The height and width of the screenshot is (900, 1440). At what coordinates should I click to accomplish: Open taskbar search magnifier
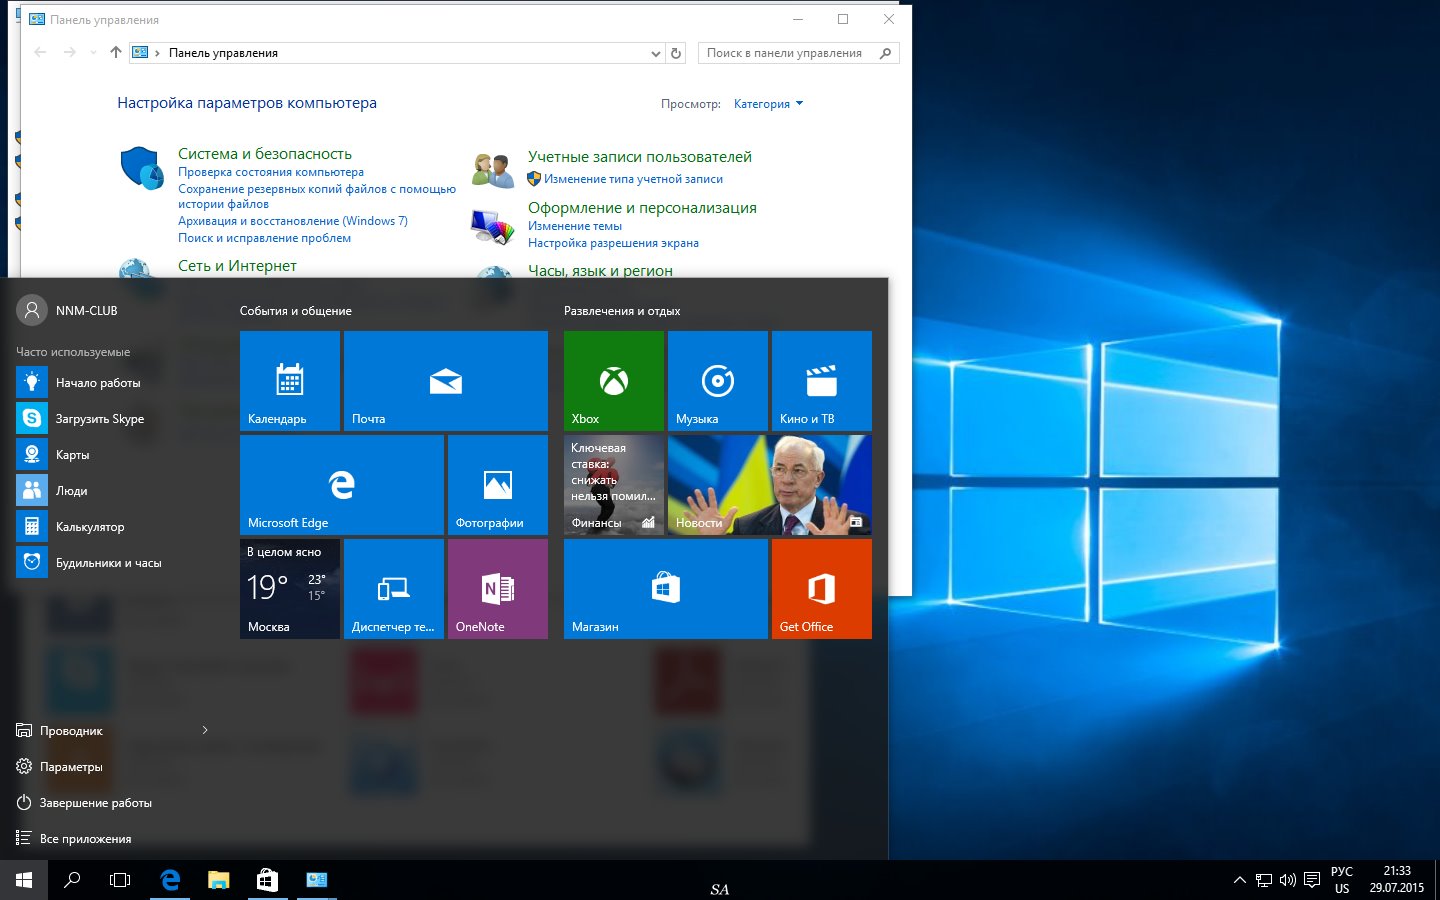click(x=72, y=880)
